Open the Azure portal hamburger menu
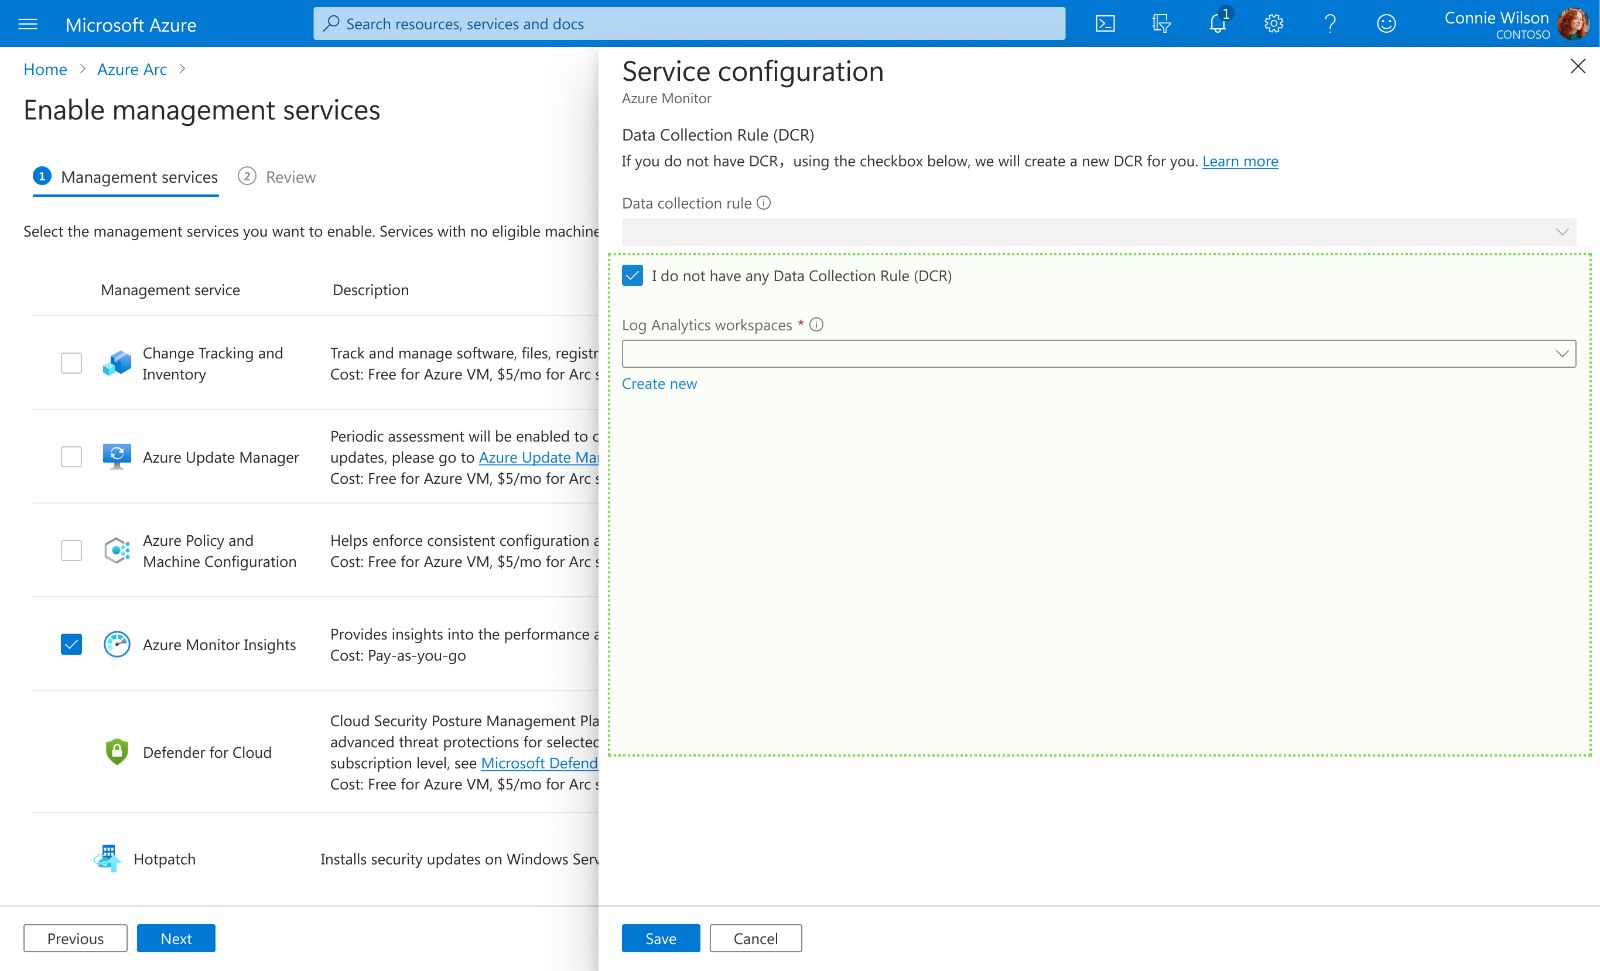The width and height of the screenshot is (1600, 971). tap(28, 24)
